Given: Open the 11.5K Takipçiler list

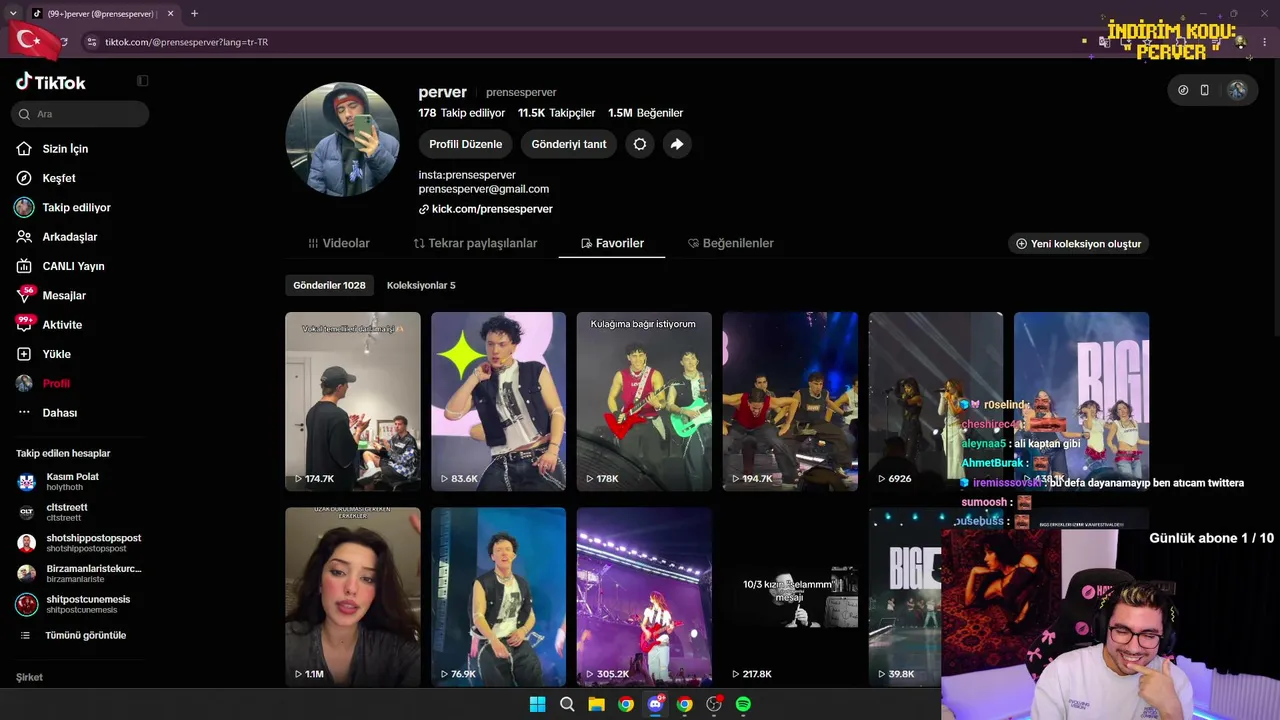Looking at the screenshot, I should (x=557, y=113).
